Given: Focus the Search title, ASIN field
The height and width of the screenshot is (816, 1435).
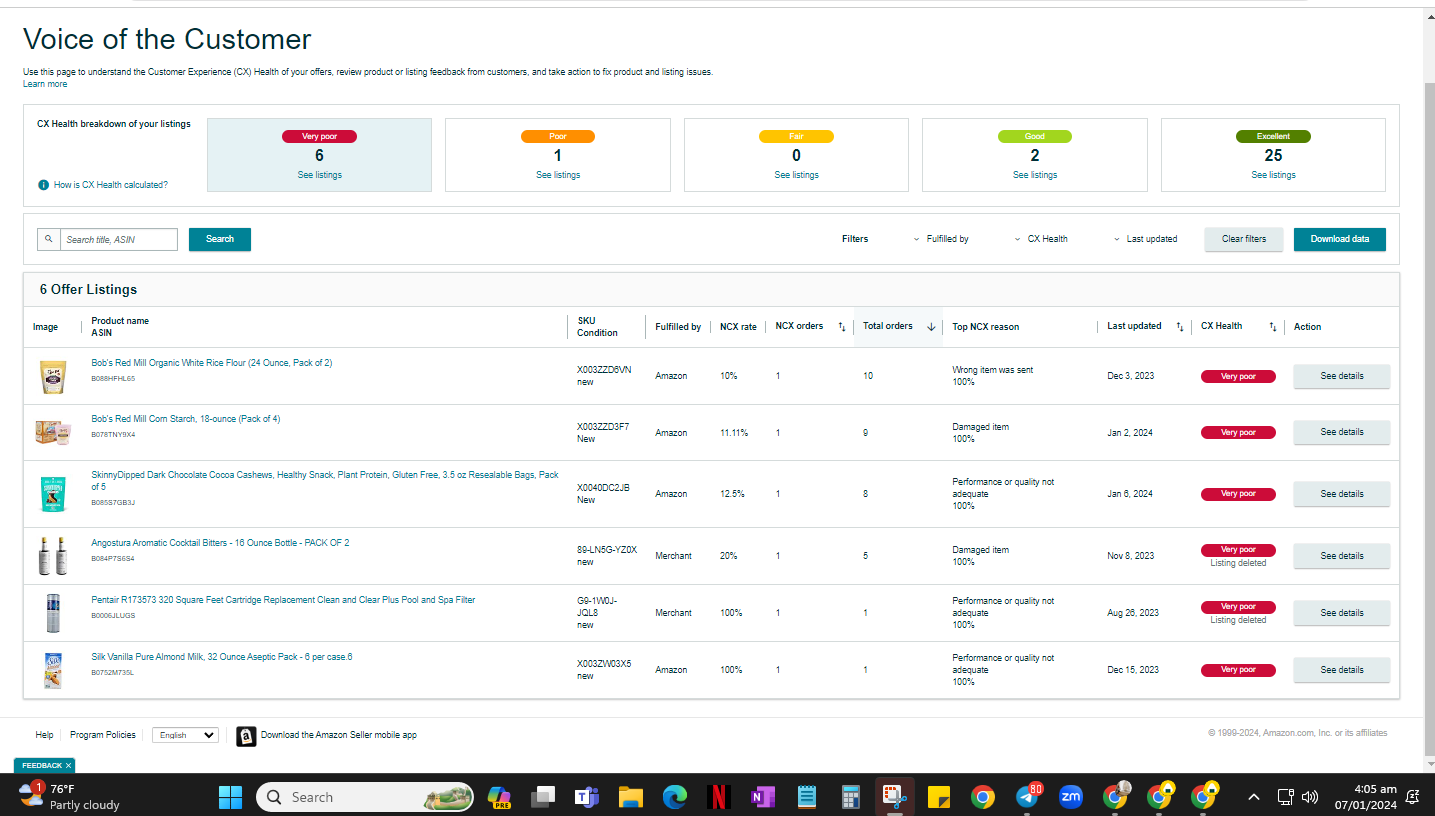Looking at the screenshot, I should (119, 239).
